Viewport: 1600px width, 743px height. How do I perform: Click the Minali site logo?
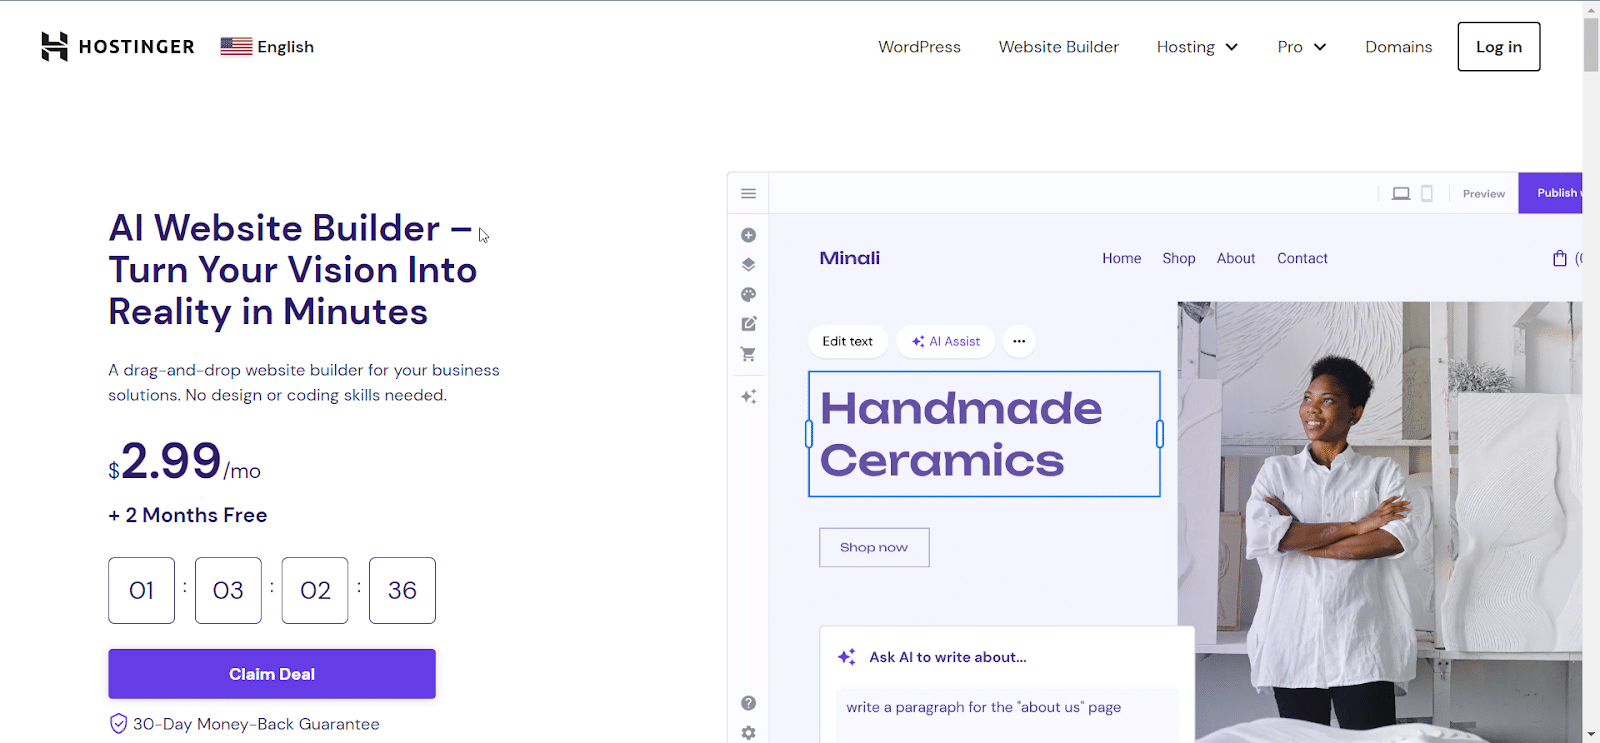click(x=850, y=258)
